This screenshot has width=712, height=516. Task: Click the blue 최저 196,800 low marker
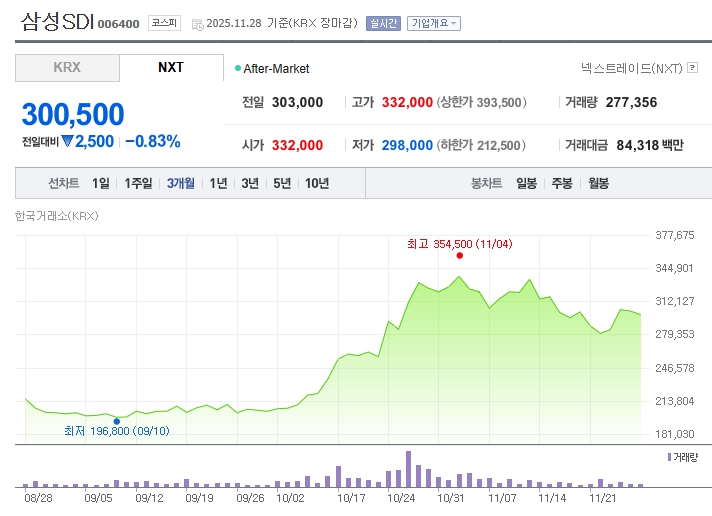point(117,421)
